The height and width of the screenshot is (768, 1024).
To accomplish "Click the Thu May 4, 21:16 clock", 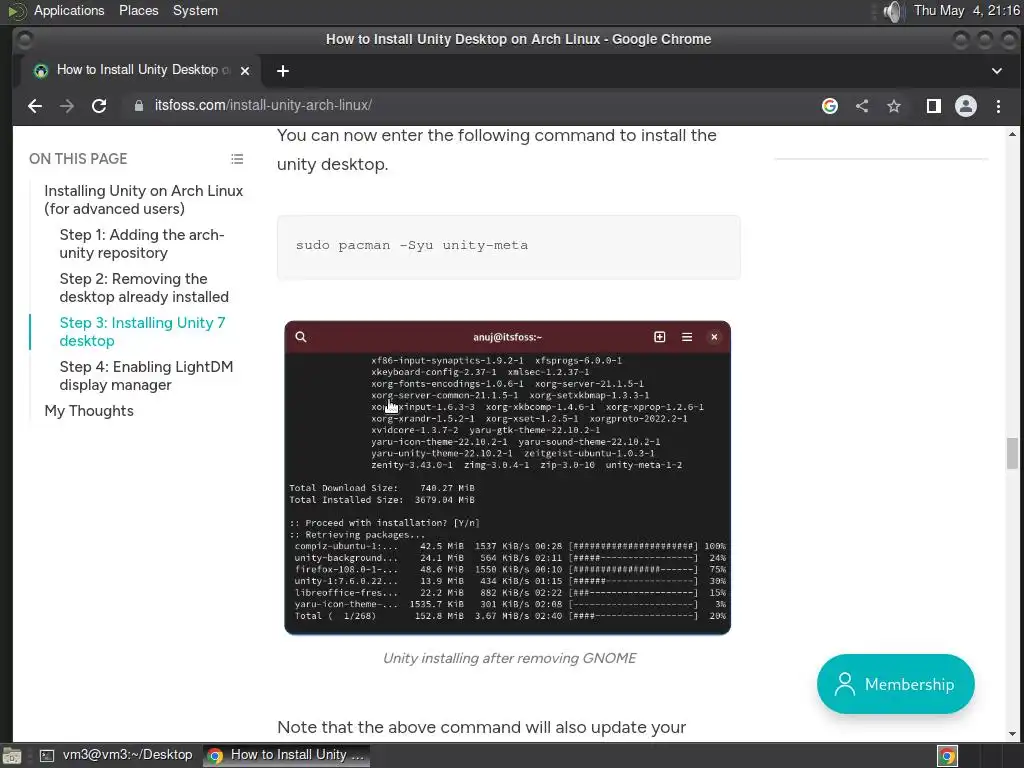I will click(967, 10).
